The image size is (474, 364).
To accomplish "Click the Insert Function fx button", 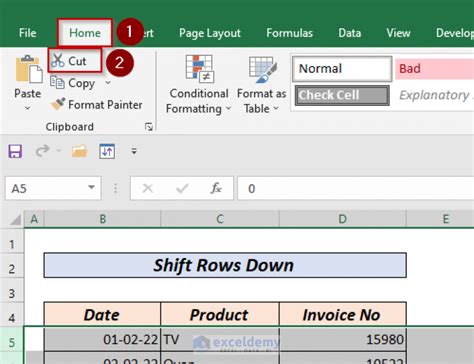I will (216, 189).
